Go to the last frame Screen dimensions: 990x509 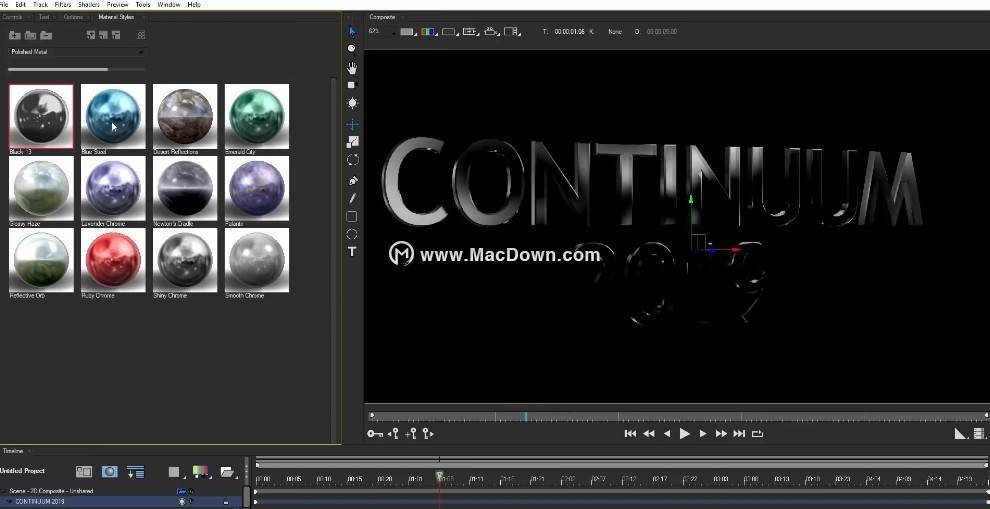[739, 434]
